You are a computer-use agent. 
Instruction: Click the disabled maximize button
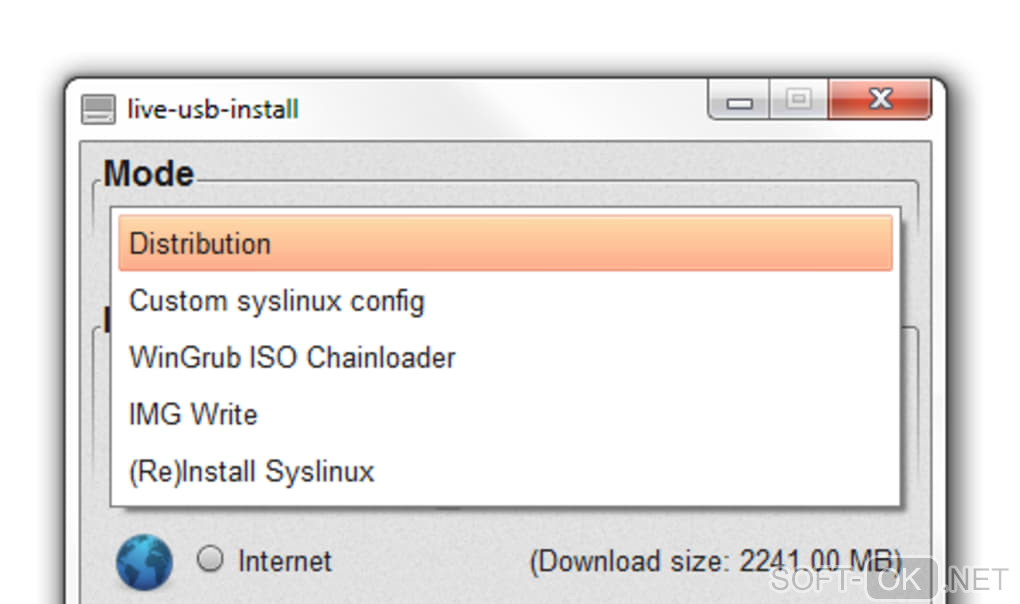(x=798, y=100)
